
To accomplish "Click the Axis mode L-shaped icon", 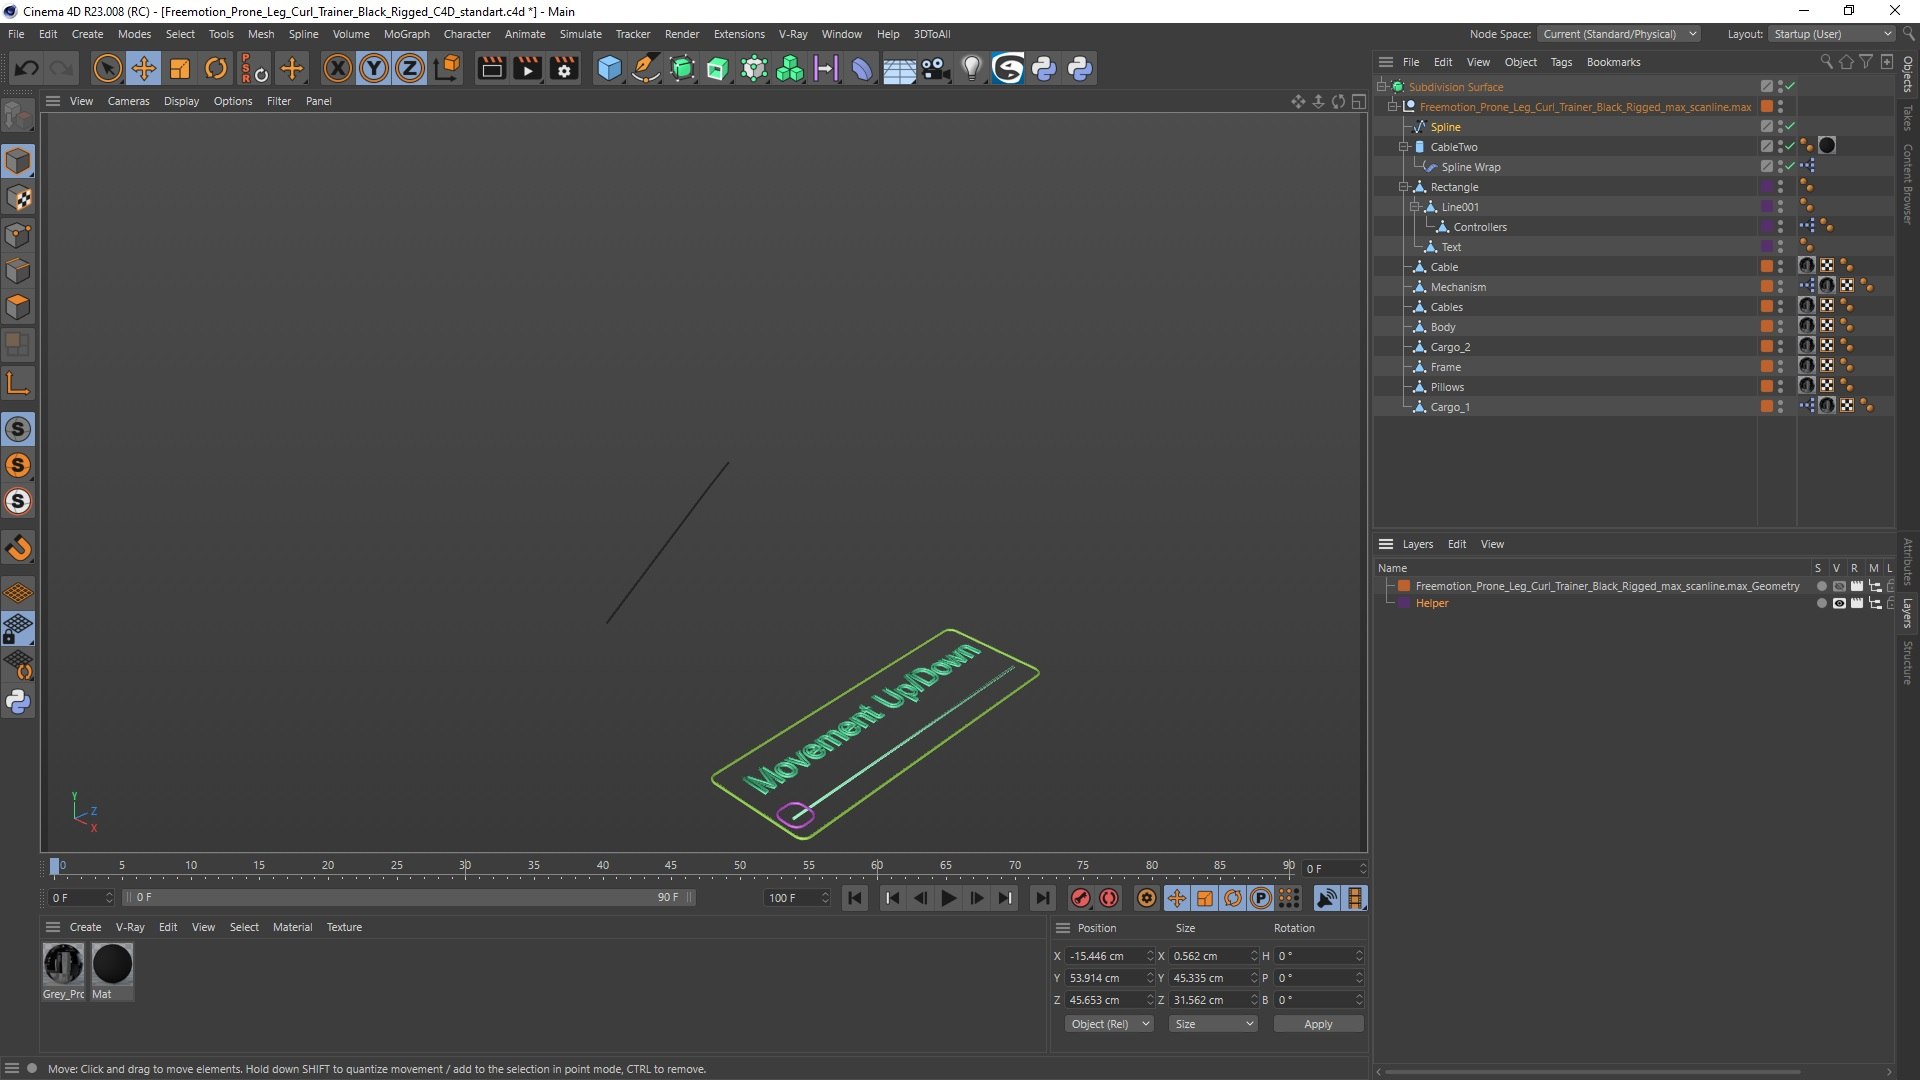I will coord(18,383).
